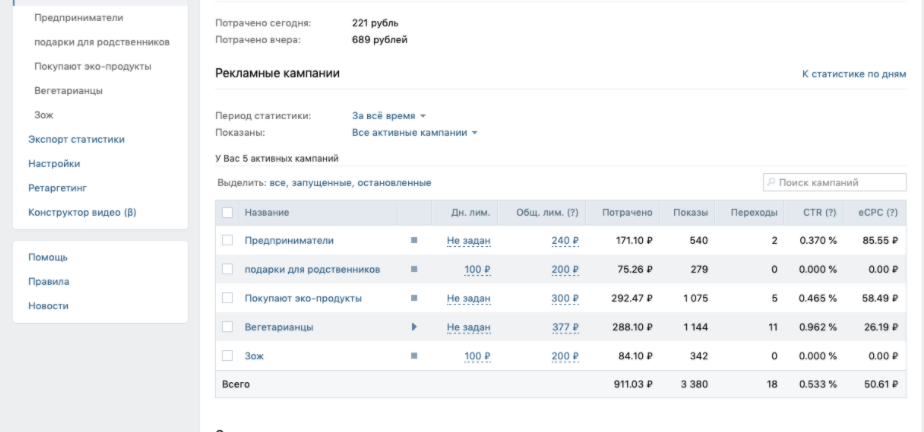924x432 pixels.
Task: Sort table by Потрачено column header
Action: tap(627, 213)
